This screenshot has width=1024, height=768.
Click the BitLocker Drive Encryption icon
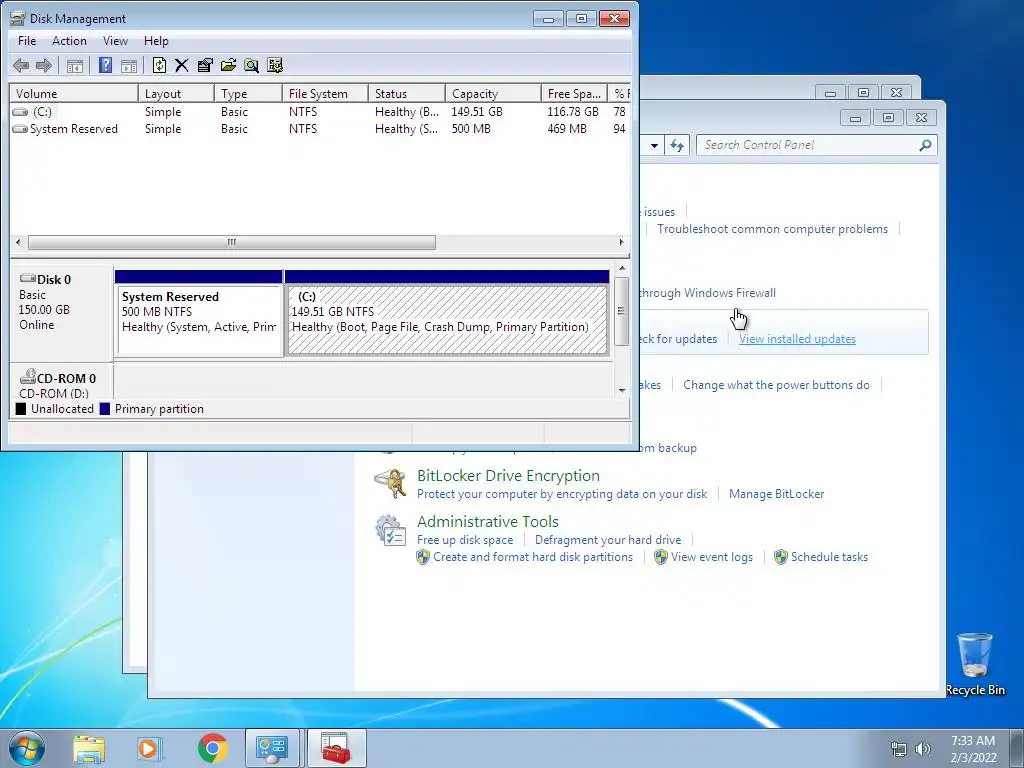[x=391, y=484]
